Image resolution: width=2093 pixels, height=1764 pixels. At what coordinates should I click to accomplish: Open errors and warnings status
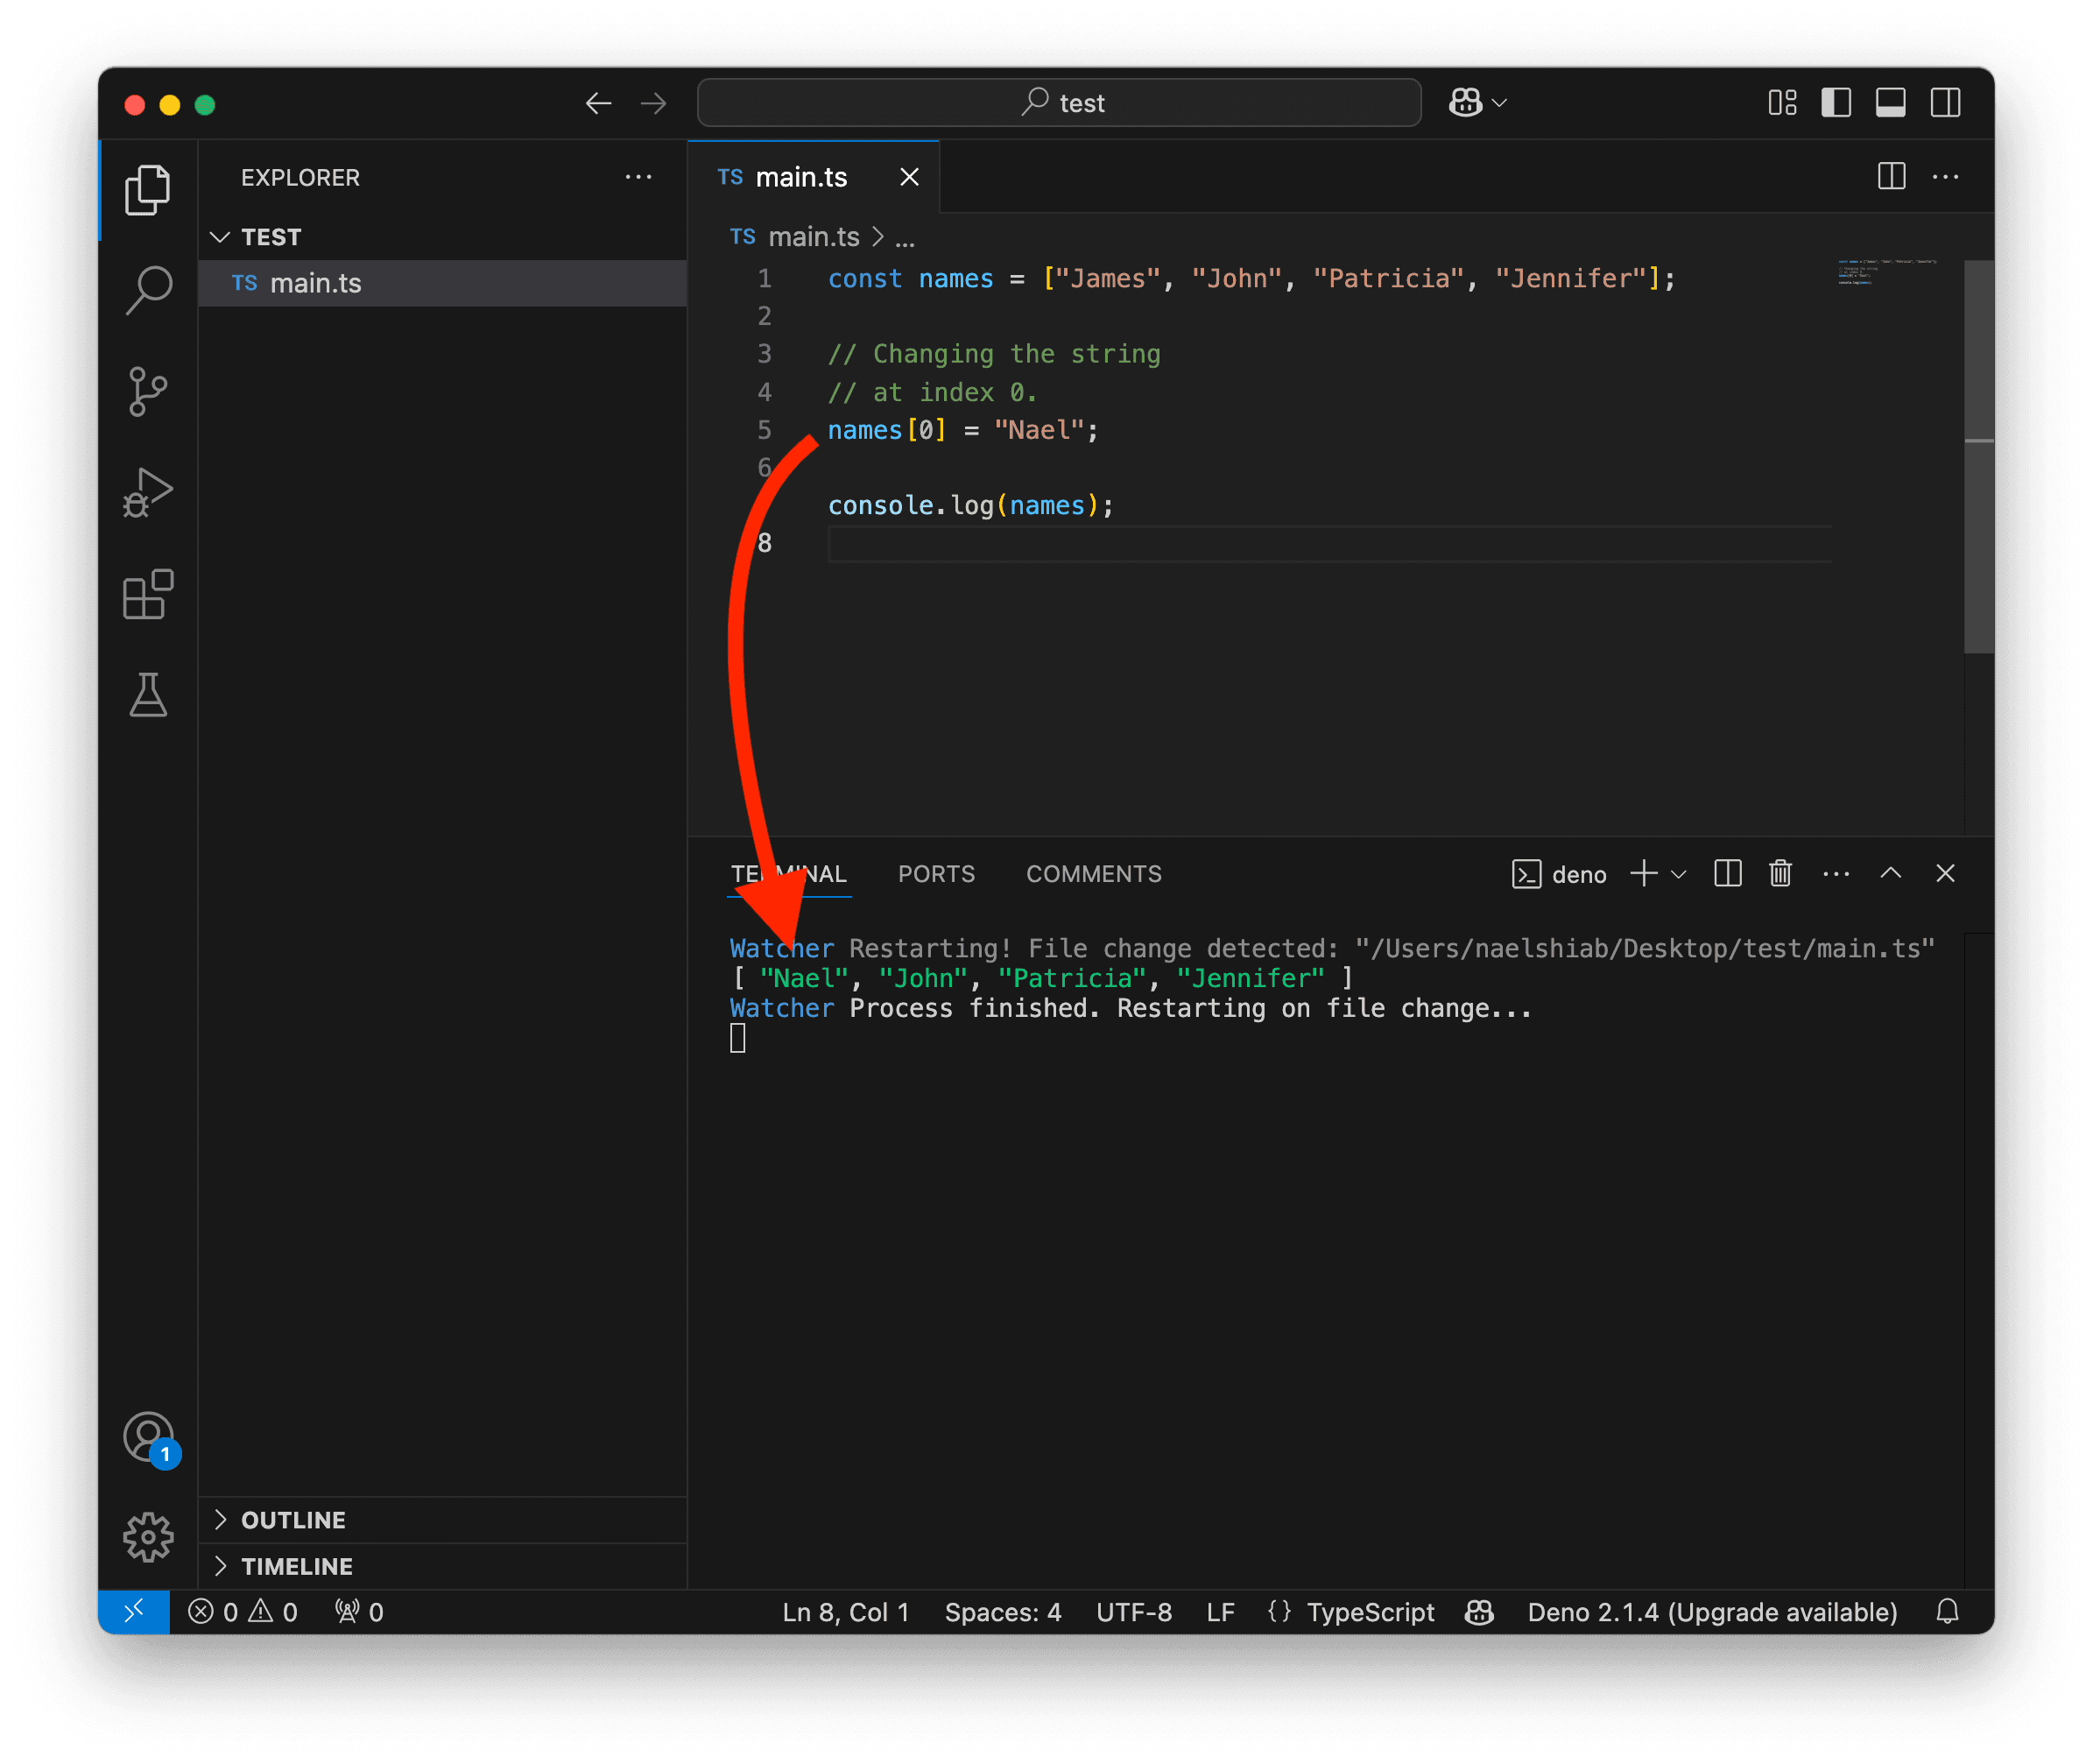pos(243,1611)
